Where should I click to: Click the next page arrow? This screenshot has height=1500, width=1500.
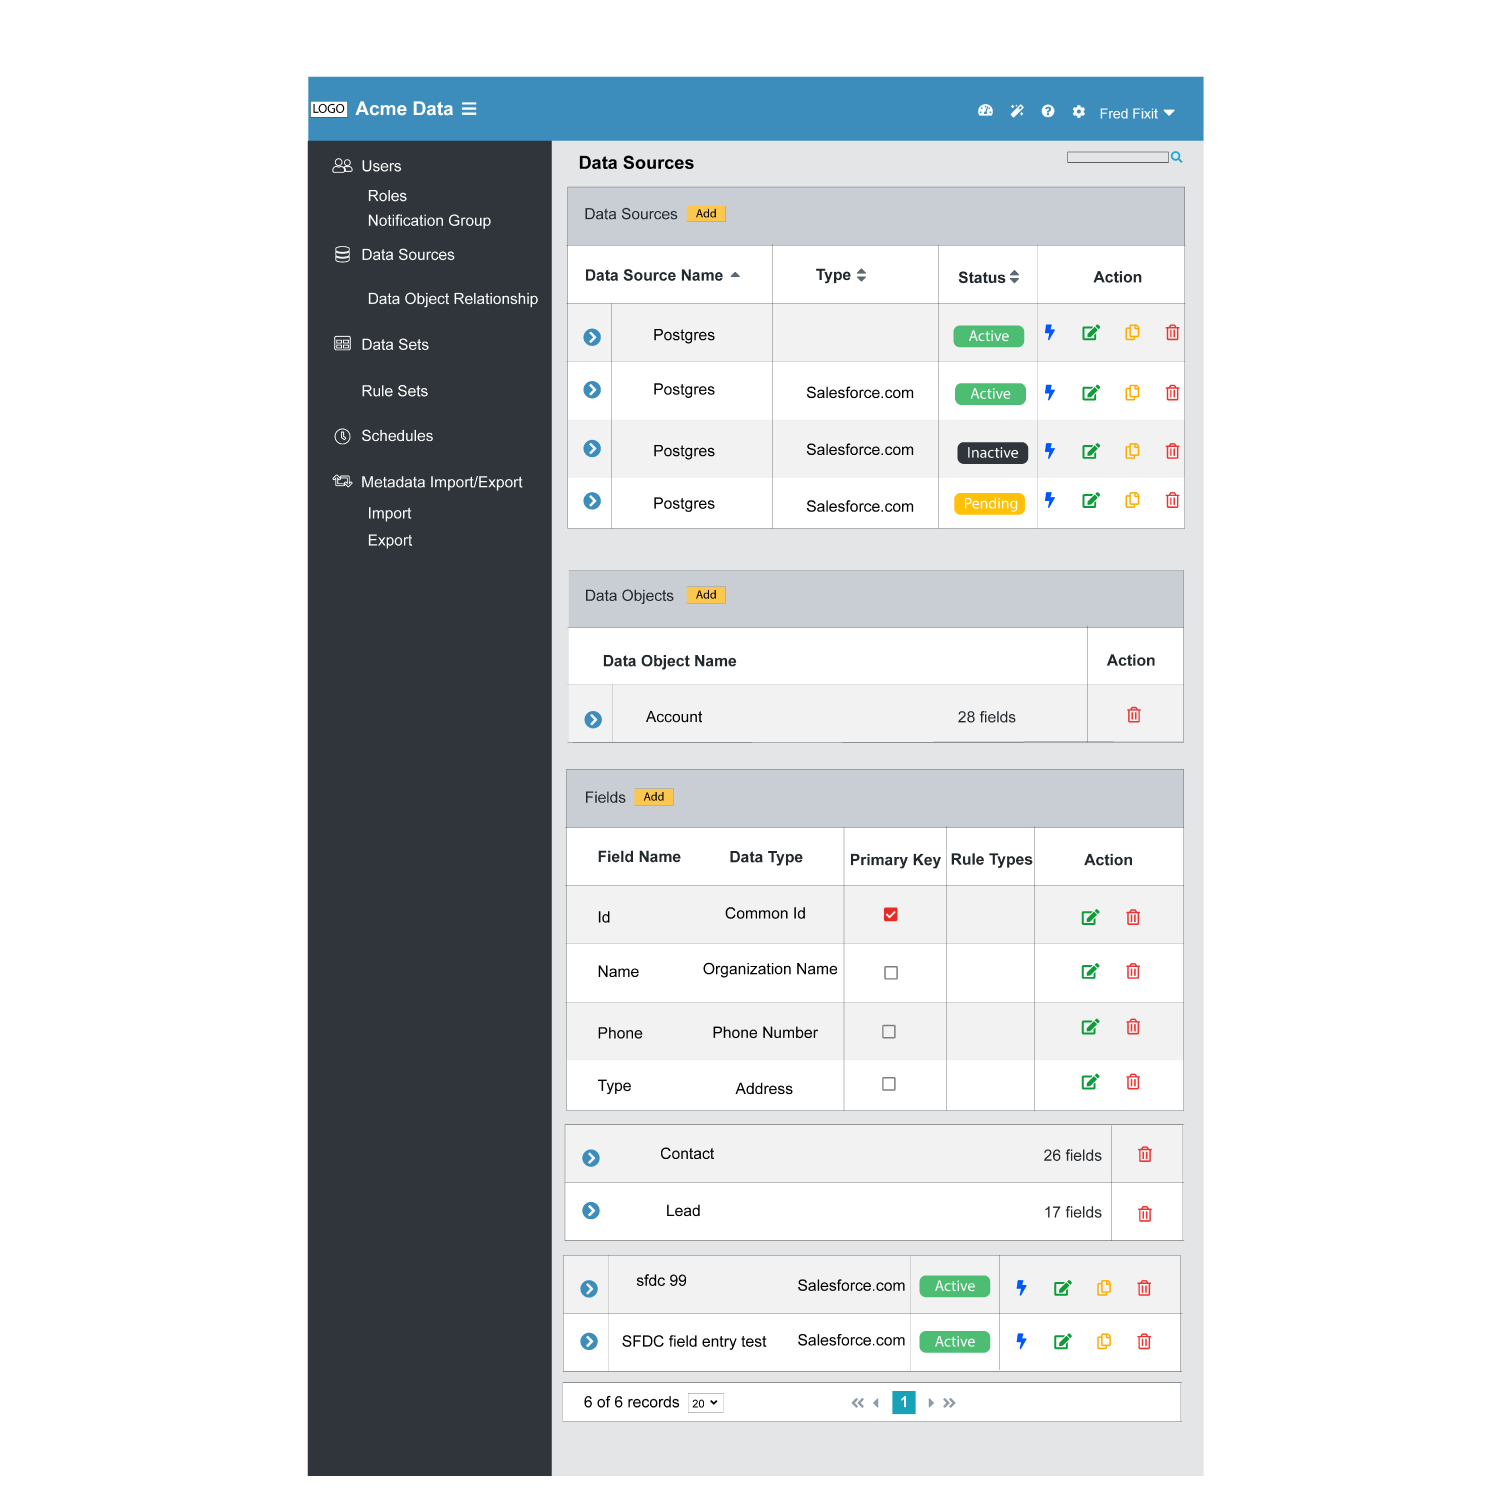click(x=931, y=1403)
